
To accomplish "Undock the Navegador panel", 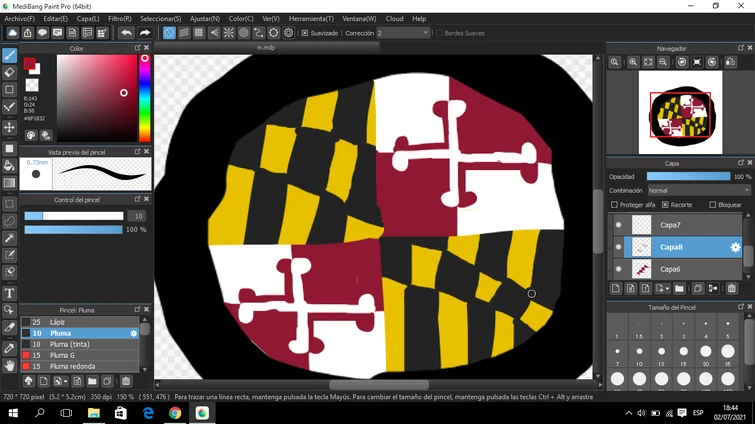I will (741, 48).
